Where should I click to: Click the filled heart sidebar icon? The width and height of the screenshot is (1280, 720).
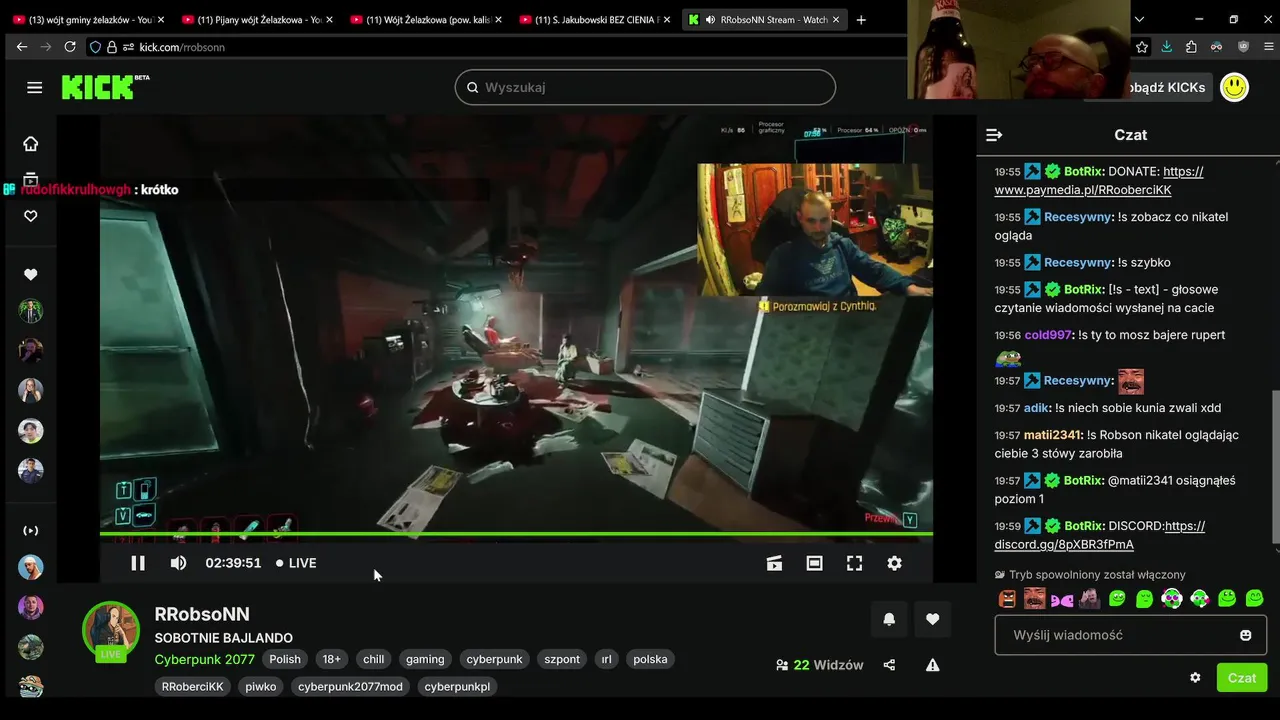31,274
